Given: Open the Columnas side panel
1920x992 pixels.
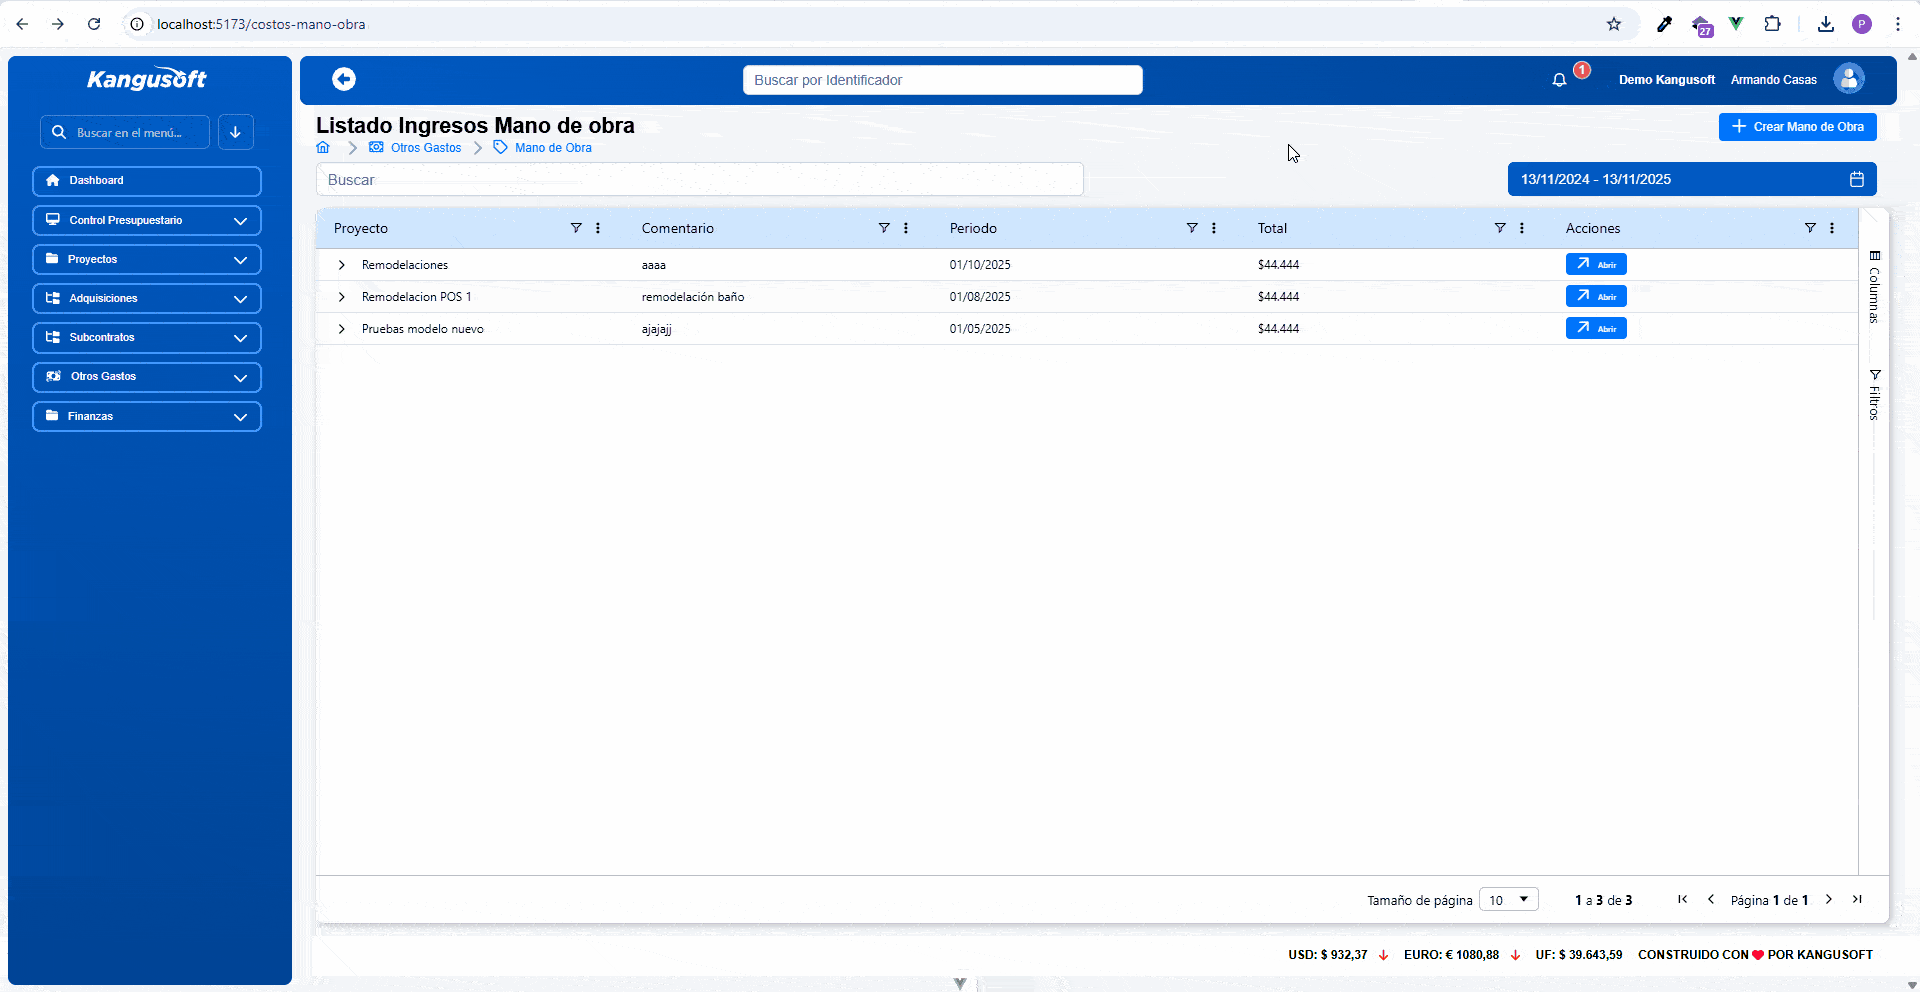Looking at the screenshot, I should [1875, 287].
